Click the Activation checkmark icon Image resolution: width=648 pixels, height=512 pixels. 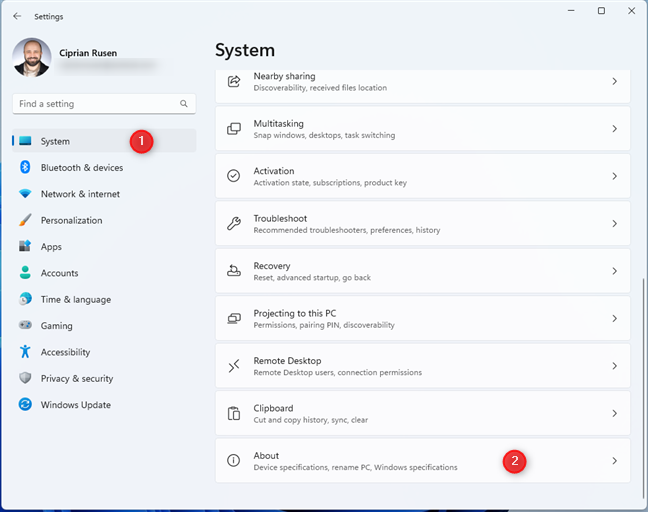click(233, 176)
